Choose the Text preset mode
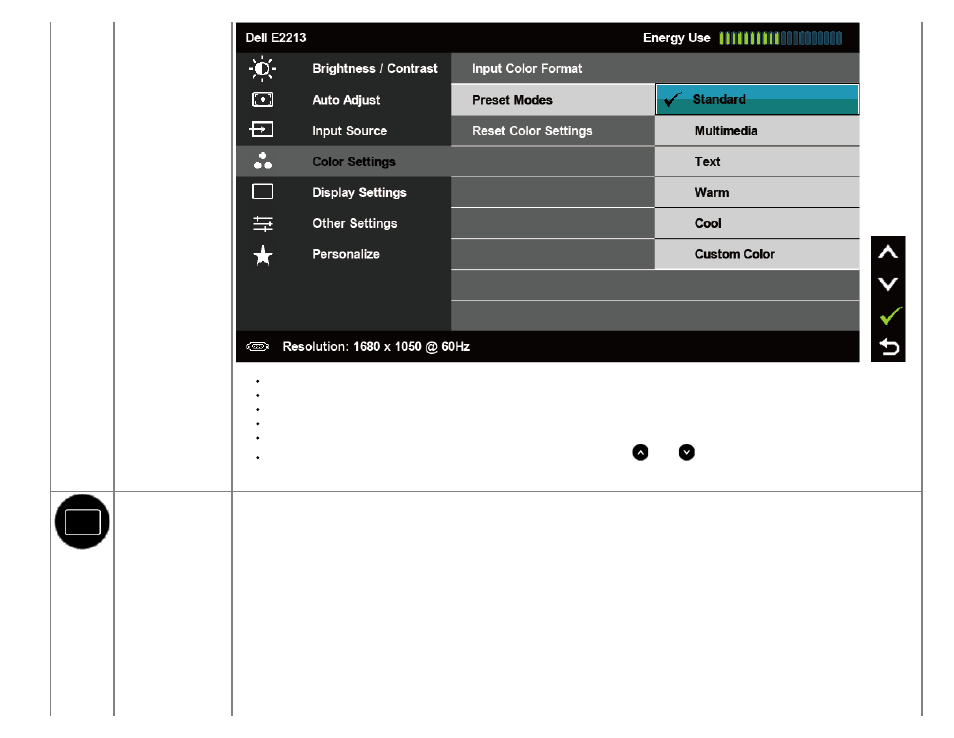 click(757, 162)
